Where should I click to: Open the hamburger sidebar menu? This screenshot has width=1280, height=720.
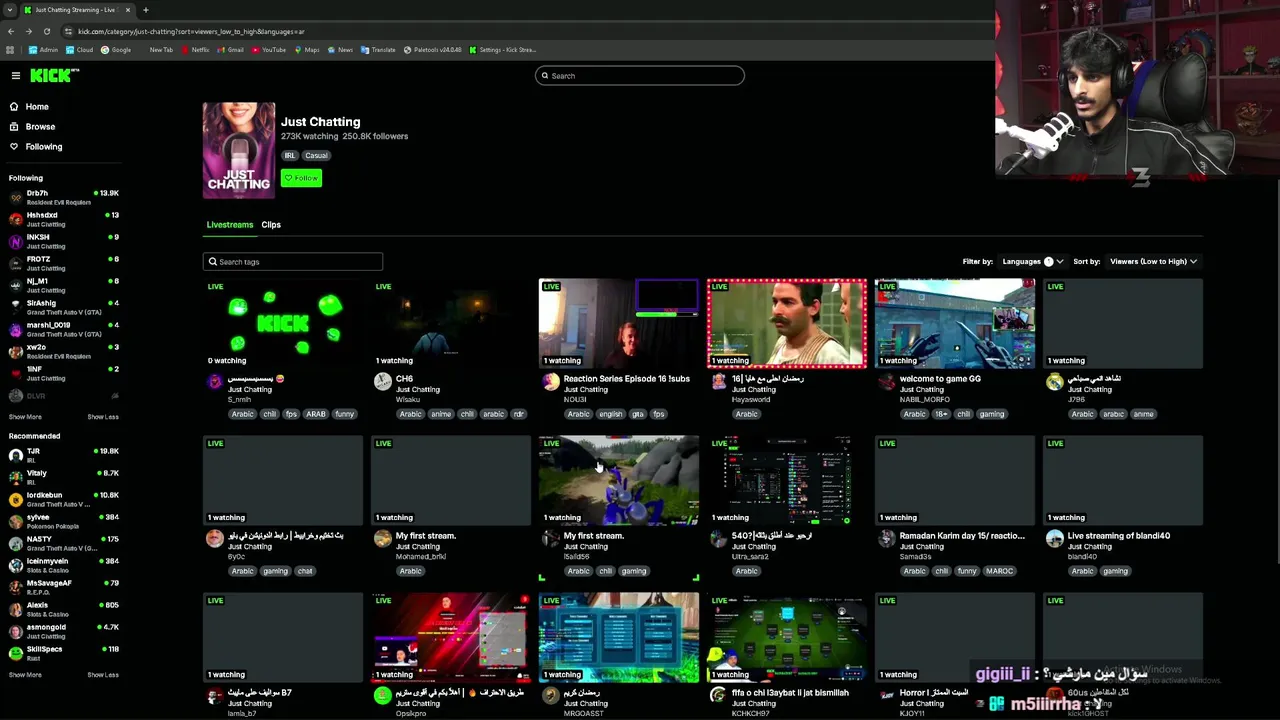coord(16,76)
